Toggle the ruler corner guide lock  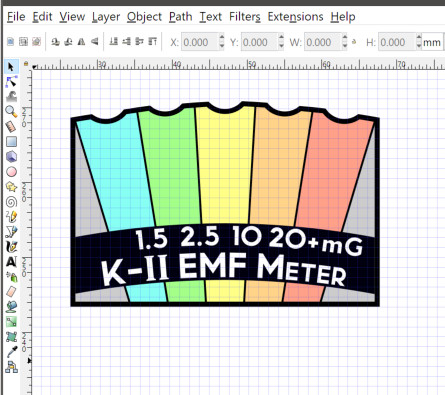26,63
